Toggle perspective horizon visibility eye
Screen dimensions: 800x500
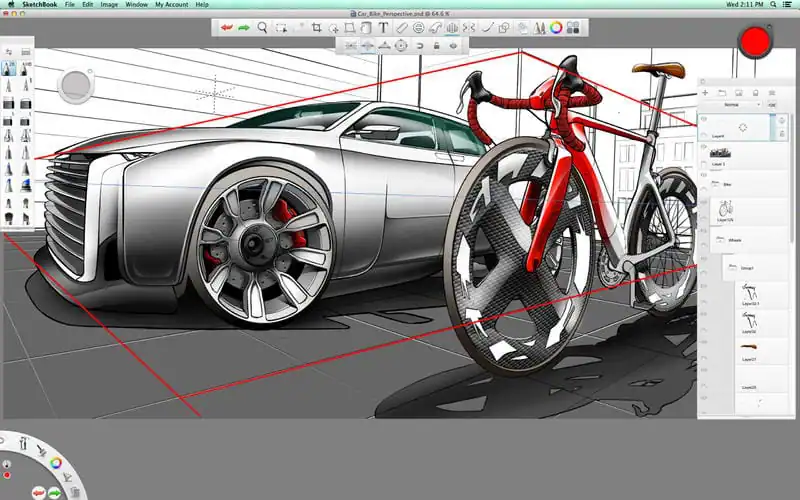pos(453,45)
